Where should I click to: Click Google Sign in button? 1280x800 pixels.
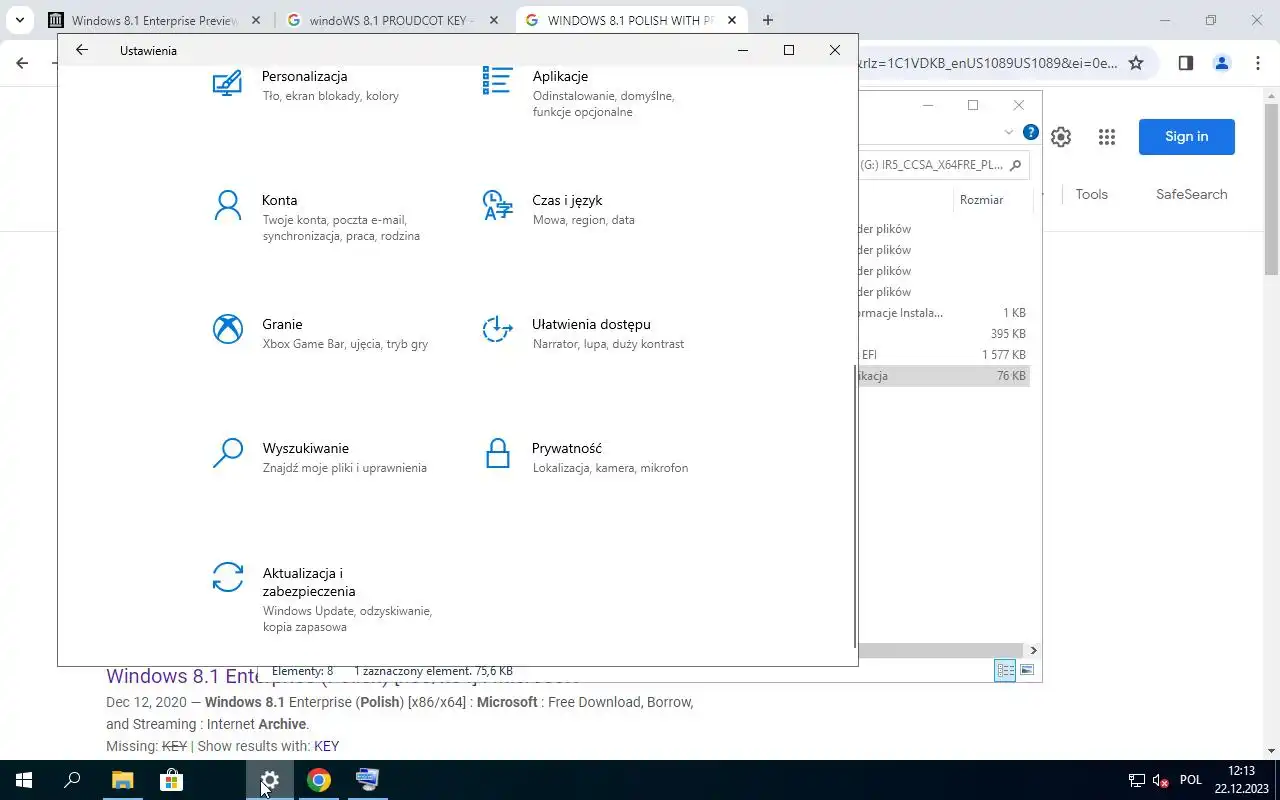(x=1186, y=137)
